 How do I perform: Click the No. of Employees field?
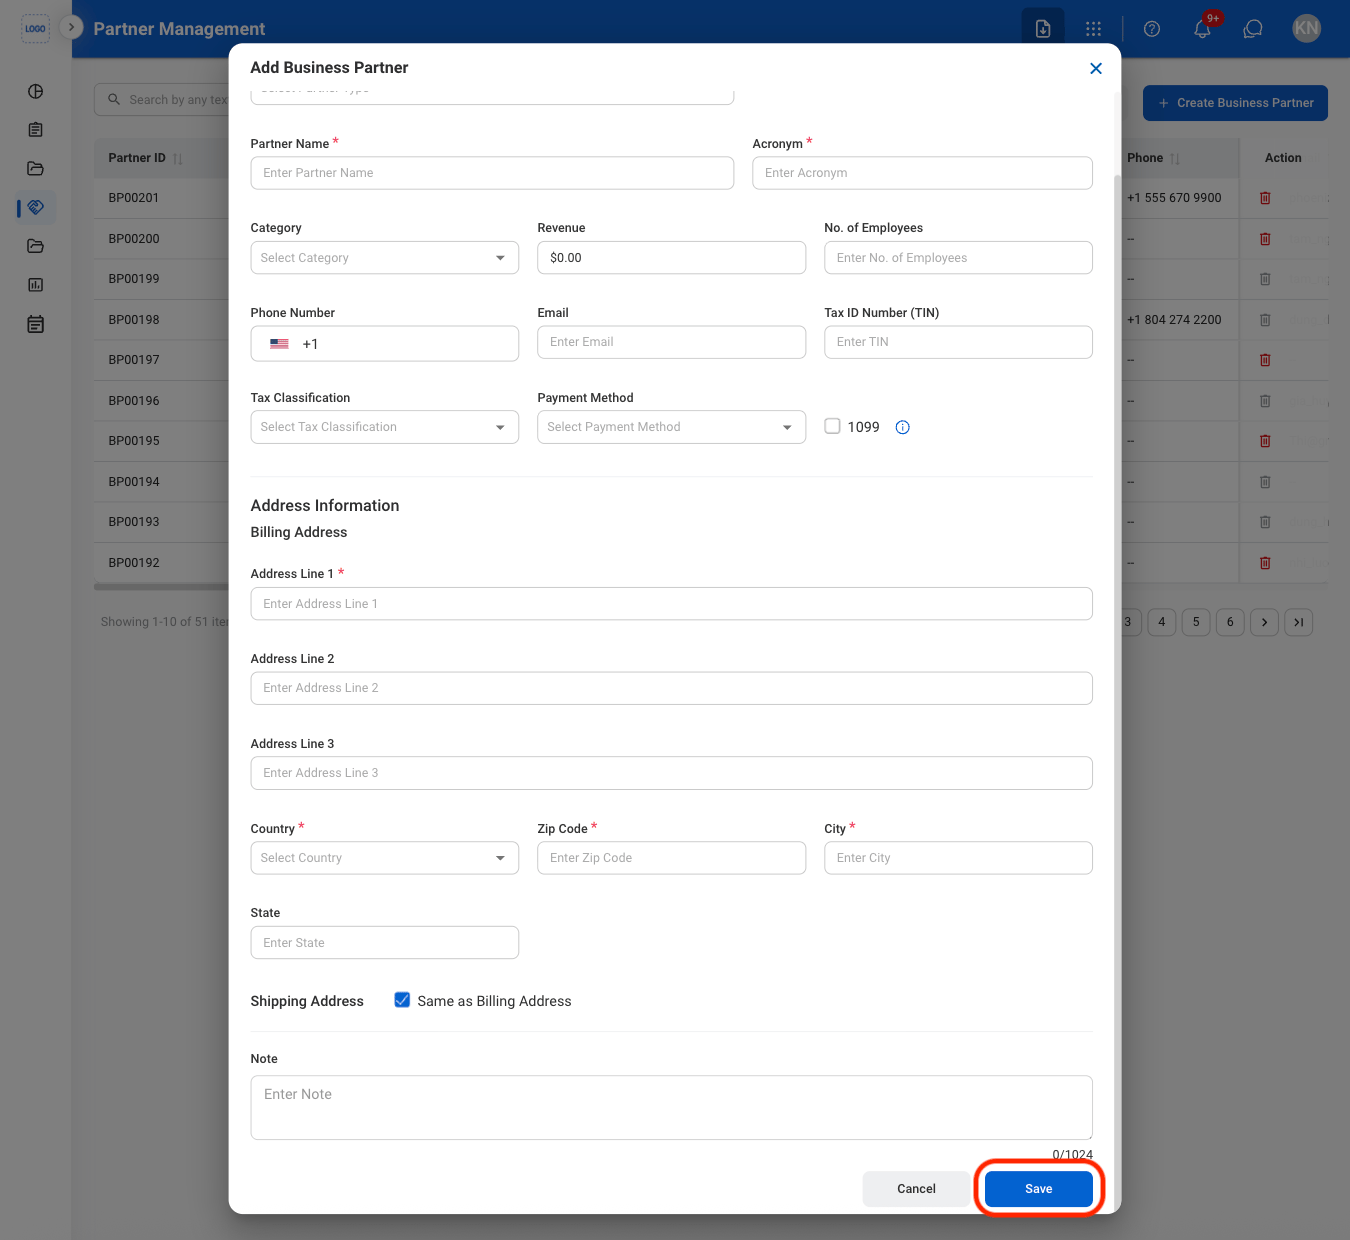(x=958, y=258)
